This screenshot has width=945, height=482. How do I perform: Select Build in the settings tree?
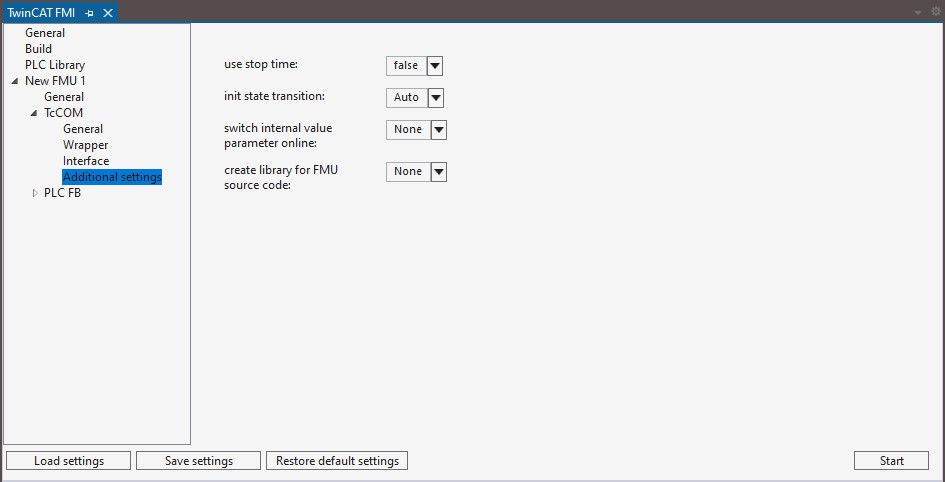point(39,49)
